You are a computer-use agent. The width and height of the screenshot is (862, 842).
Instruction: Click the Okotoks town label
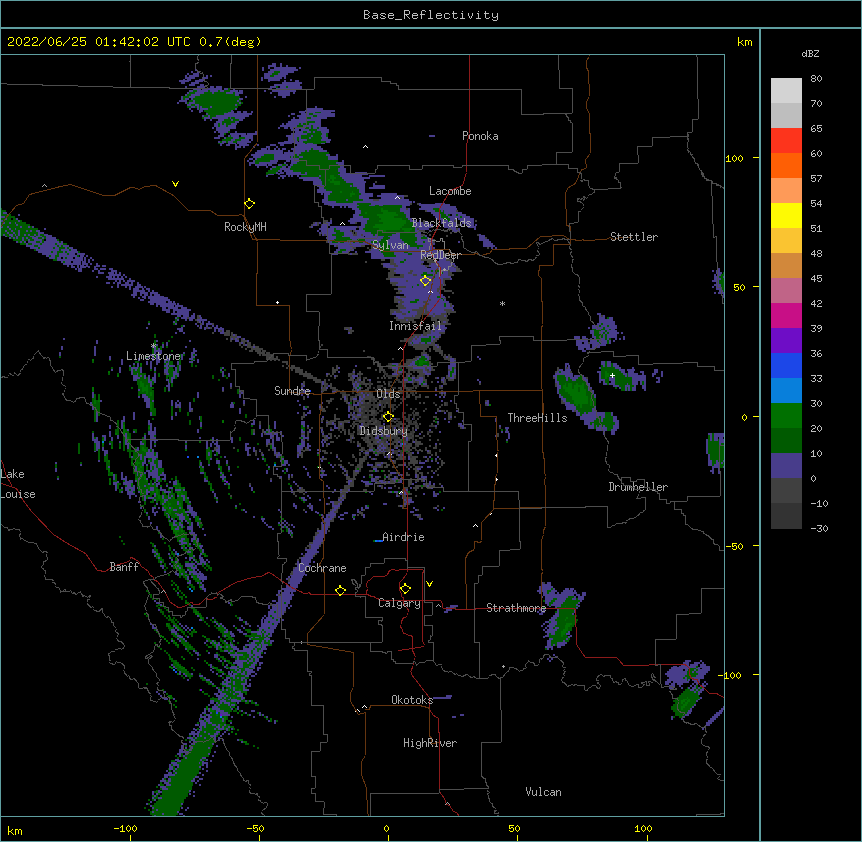click(x=412, y=700)
